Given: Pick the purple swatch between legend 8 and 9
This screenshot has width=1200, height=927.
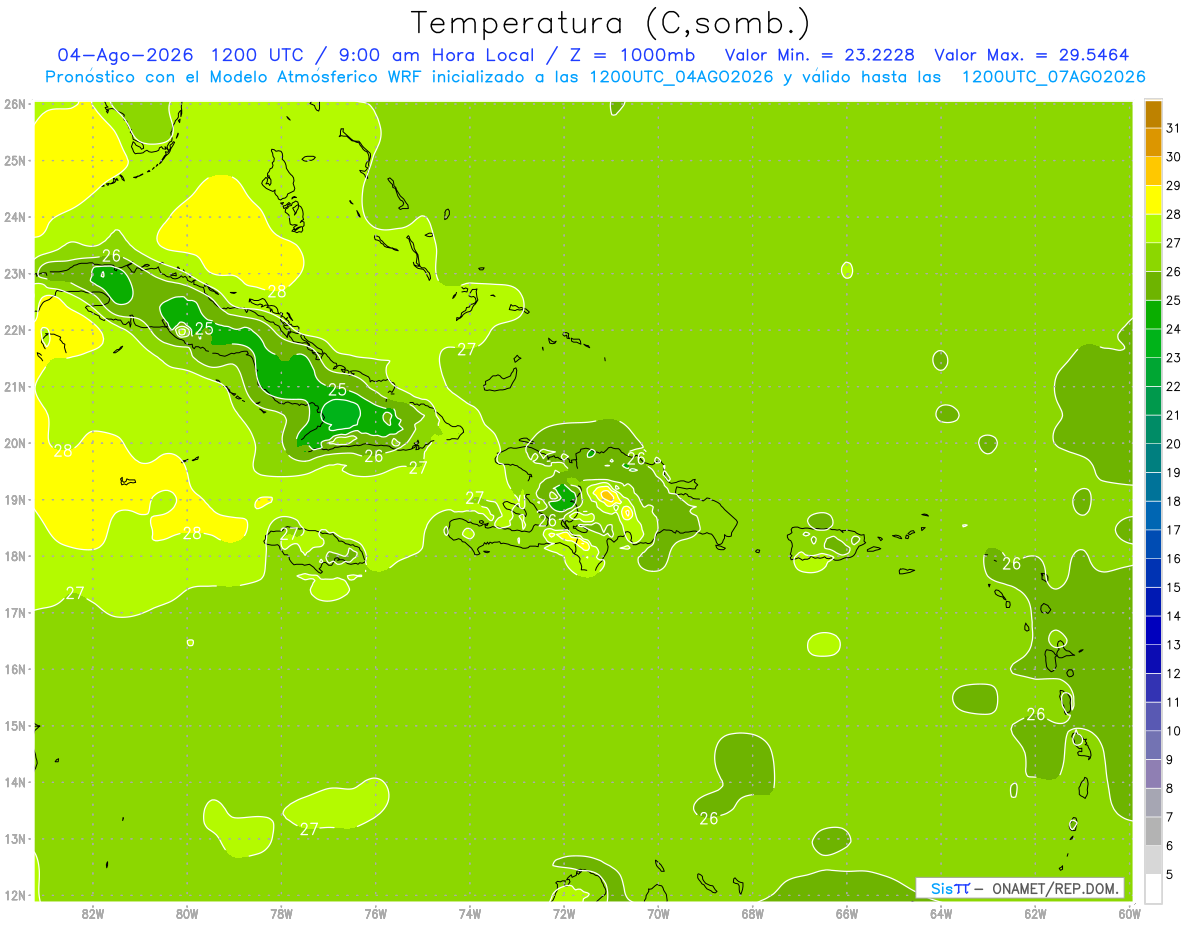Looking at the screenshot, I should [x=1153, y=774].
